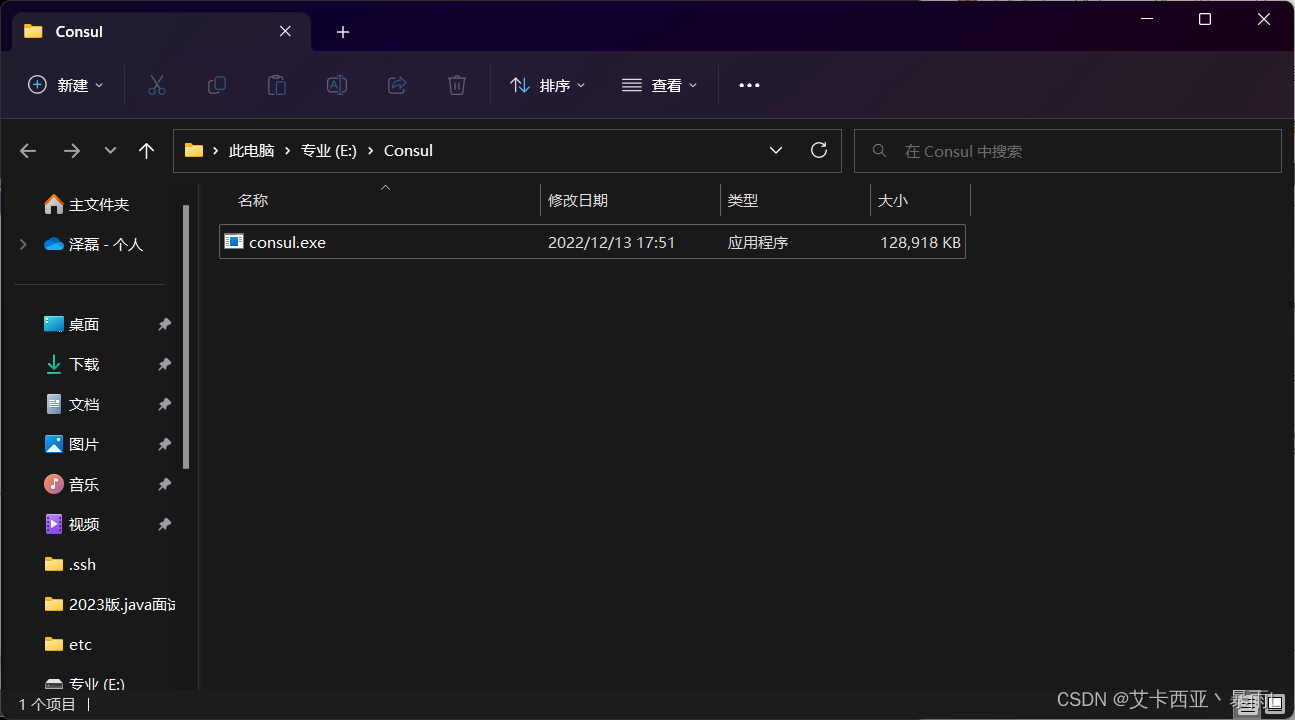Go back with the left arrow
Viewport: 1295px width, 720px height.
point(28,151)
